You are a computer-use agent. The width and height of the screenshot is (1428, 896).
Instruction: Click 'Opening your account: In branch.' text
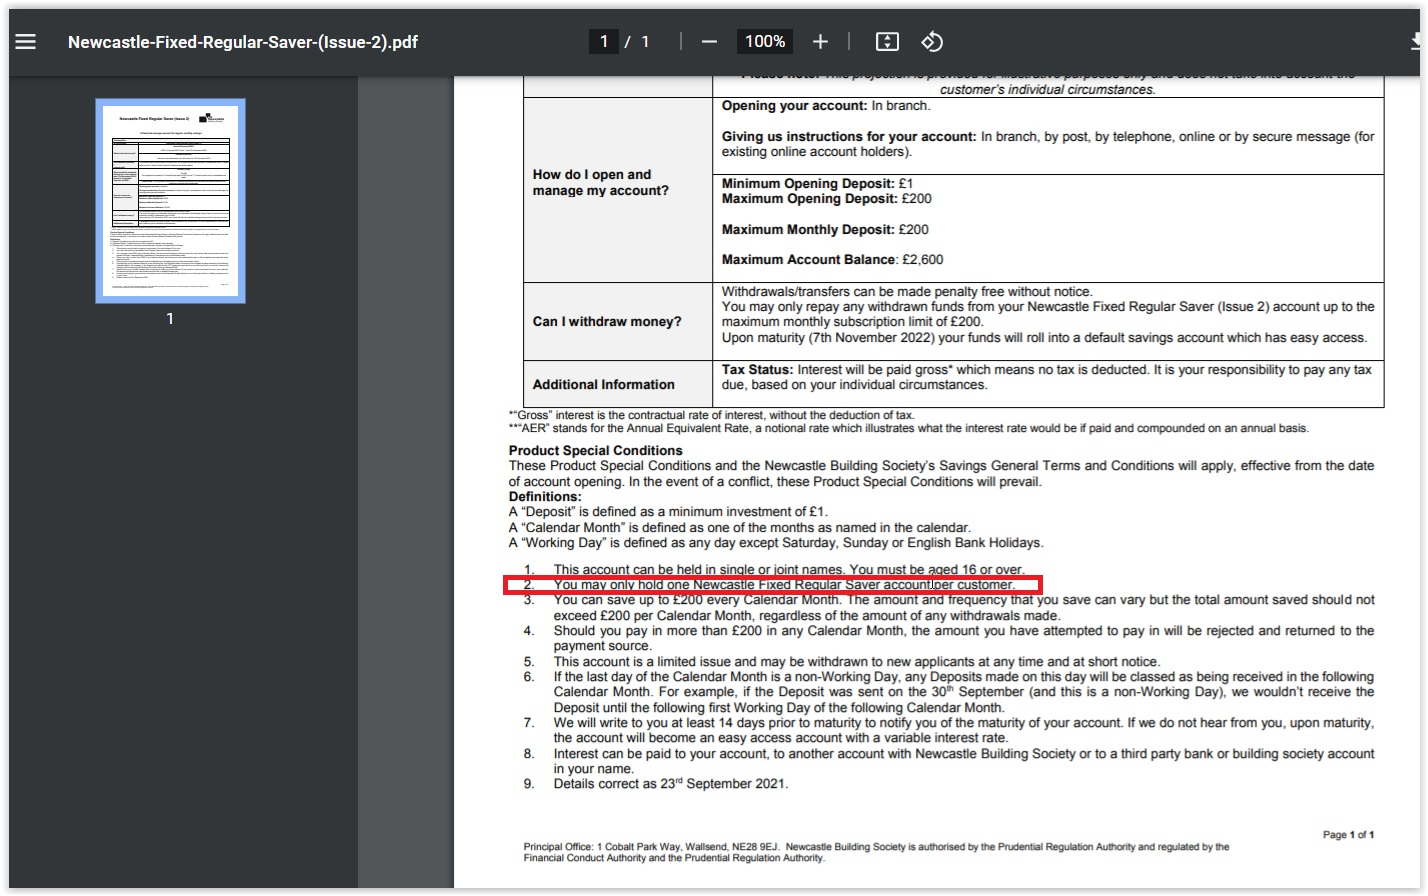826,106
